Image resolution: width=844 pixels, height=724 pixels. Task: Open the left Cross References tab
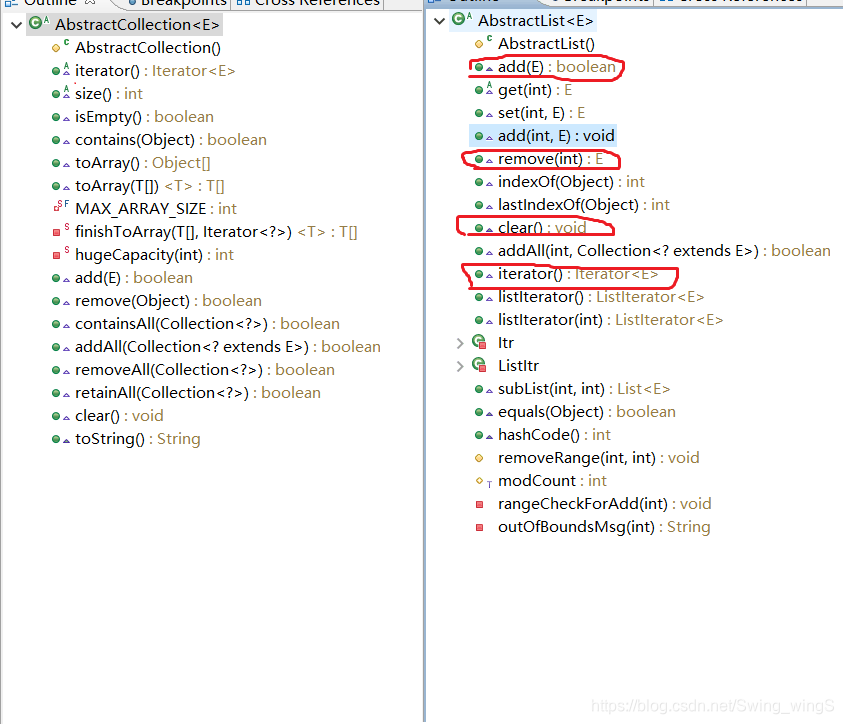click(x=308, y=3)
